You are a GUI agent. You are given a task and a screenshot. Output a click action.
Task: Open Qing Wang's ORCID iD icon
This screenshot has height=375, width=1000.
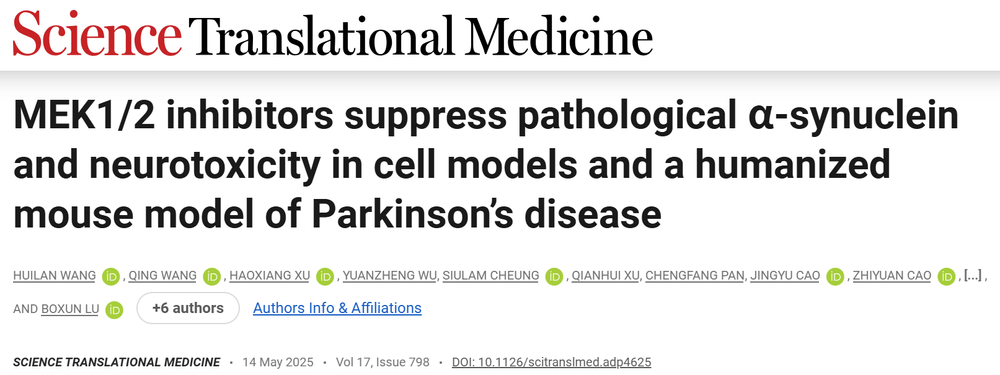212,276
